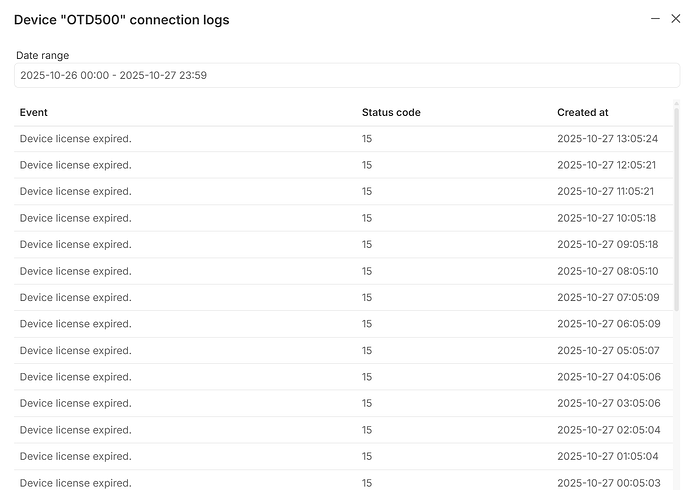Select the row created at 10:05:18
690x490 pixels.
[x=345, y=218]
